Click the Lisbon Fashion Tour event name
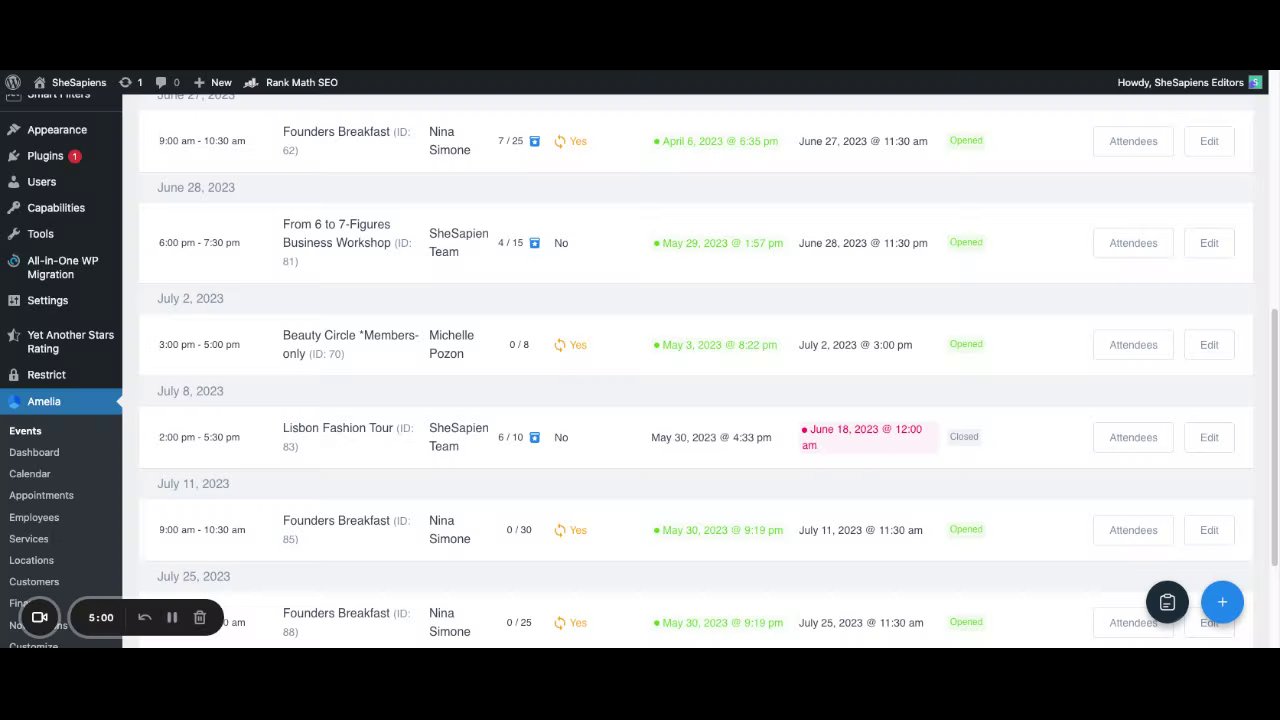 [338, 428]
